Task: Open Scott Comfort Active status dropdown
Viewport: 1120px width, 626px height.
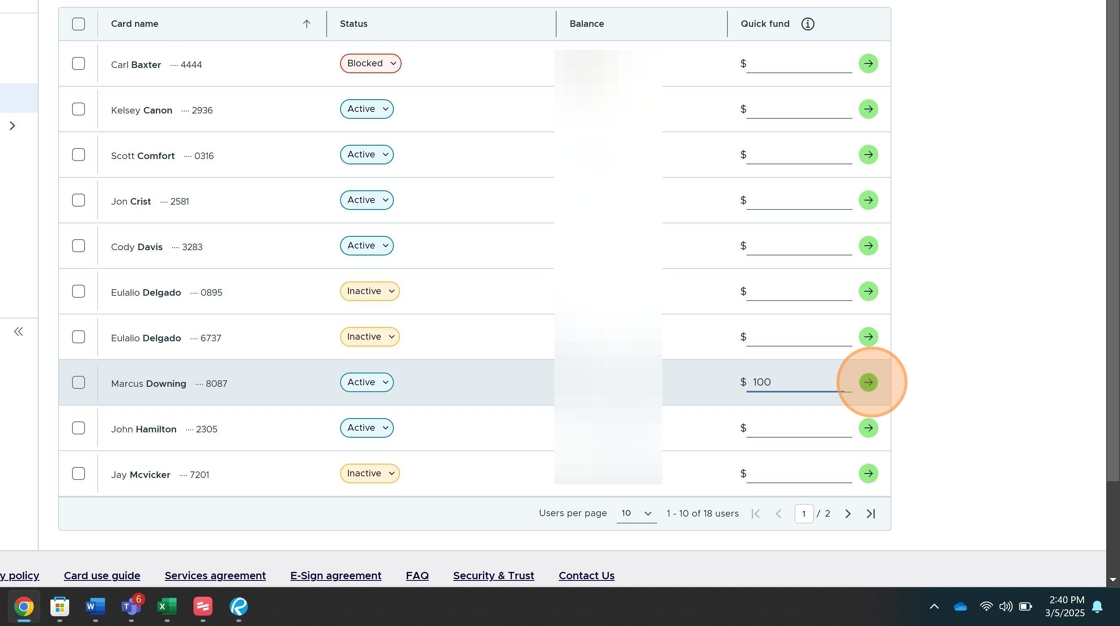Action: (366, 154)
